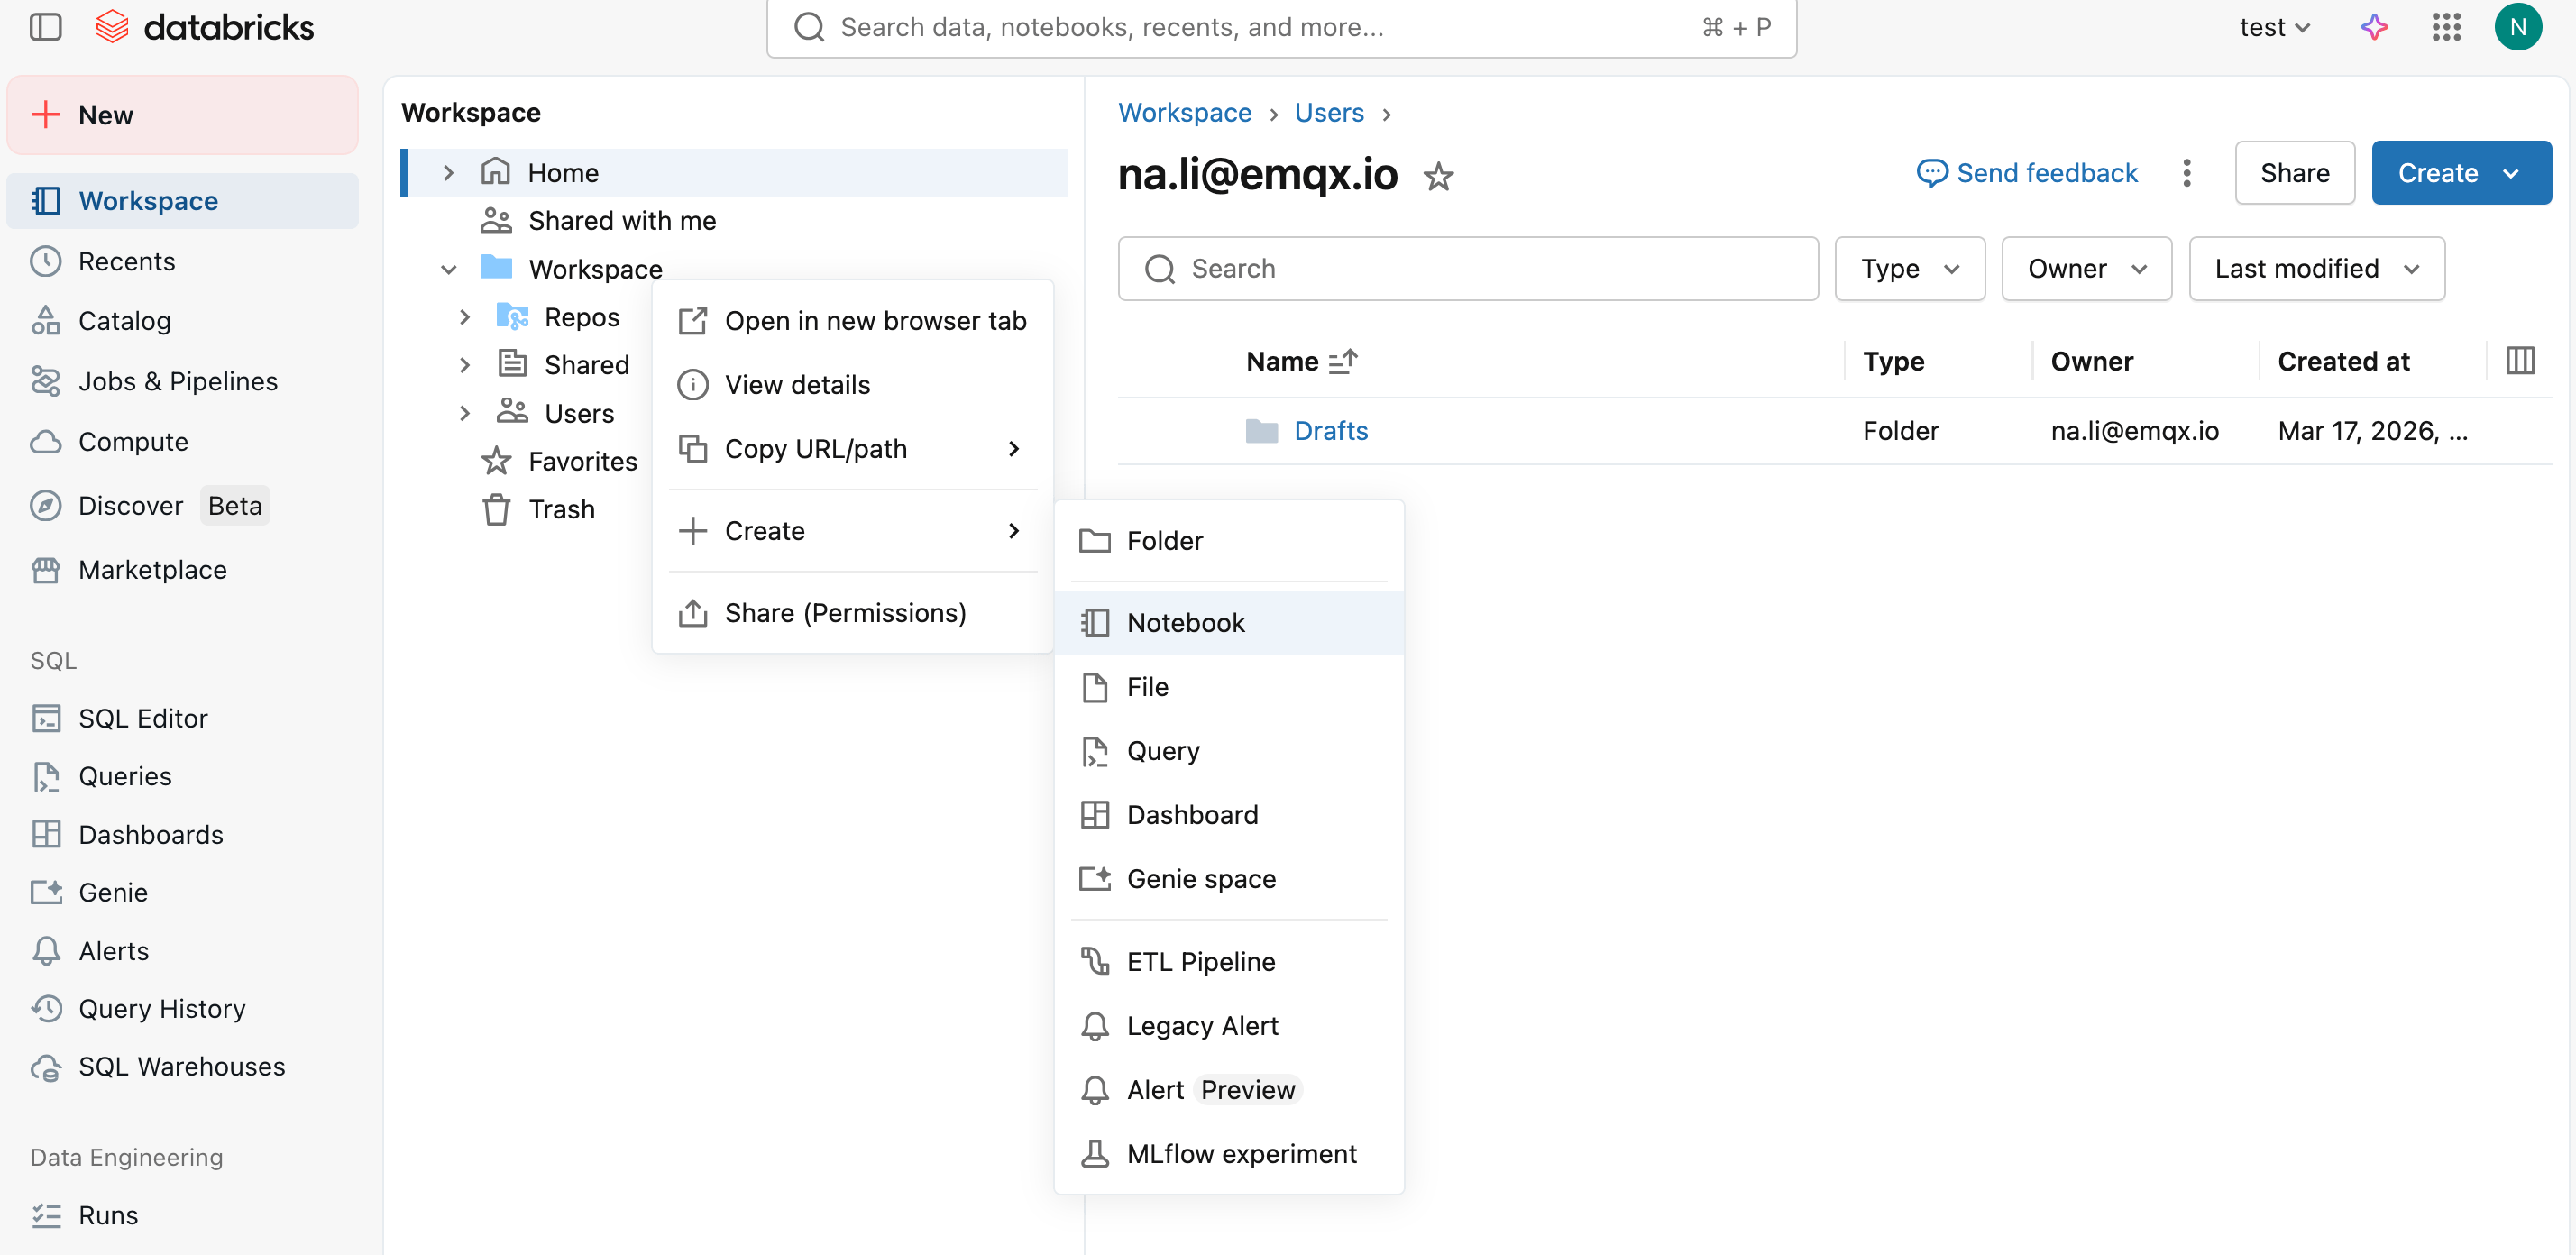Viewport: 2576px width, 1255px height.
Task: Toggle the left sidebar collapse icon
Action: [46, 27]
